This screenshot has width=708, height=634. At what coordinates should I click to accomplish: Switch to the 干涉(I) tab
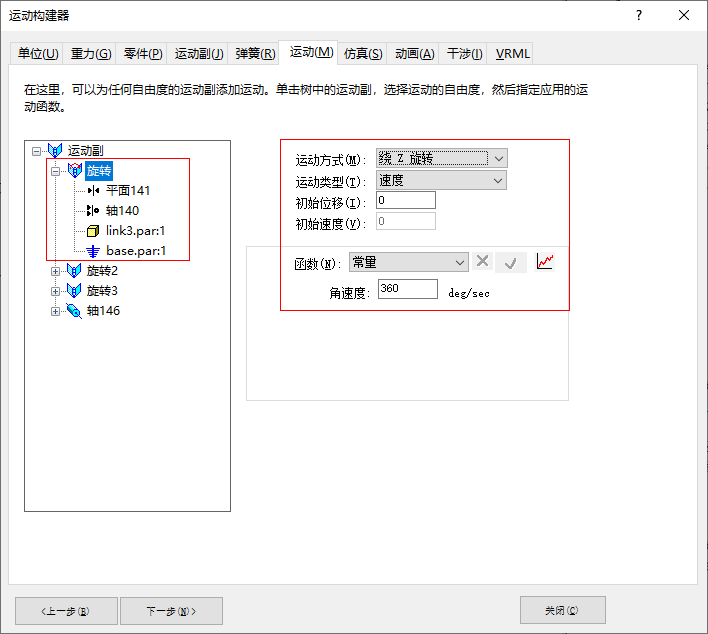[x=464, y=54]
